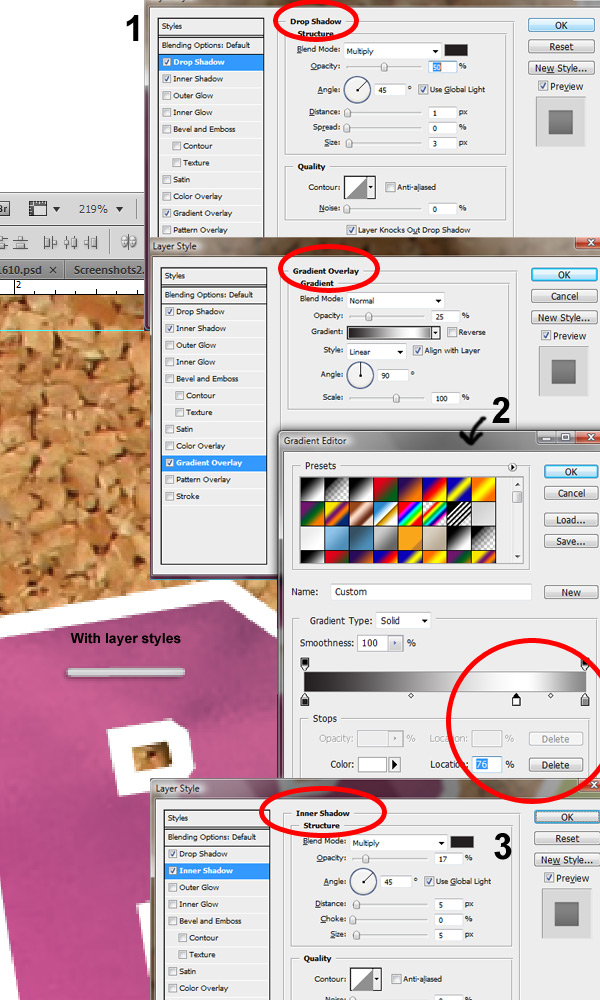The height and width of the screenshot is (1000, 600).
Task: Click the Inner Shadow angle dial
Action: point(364,881)
